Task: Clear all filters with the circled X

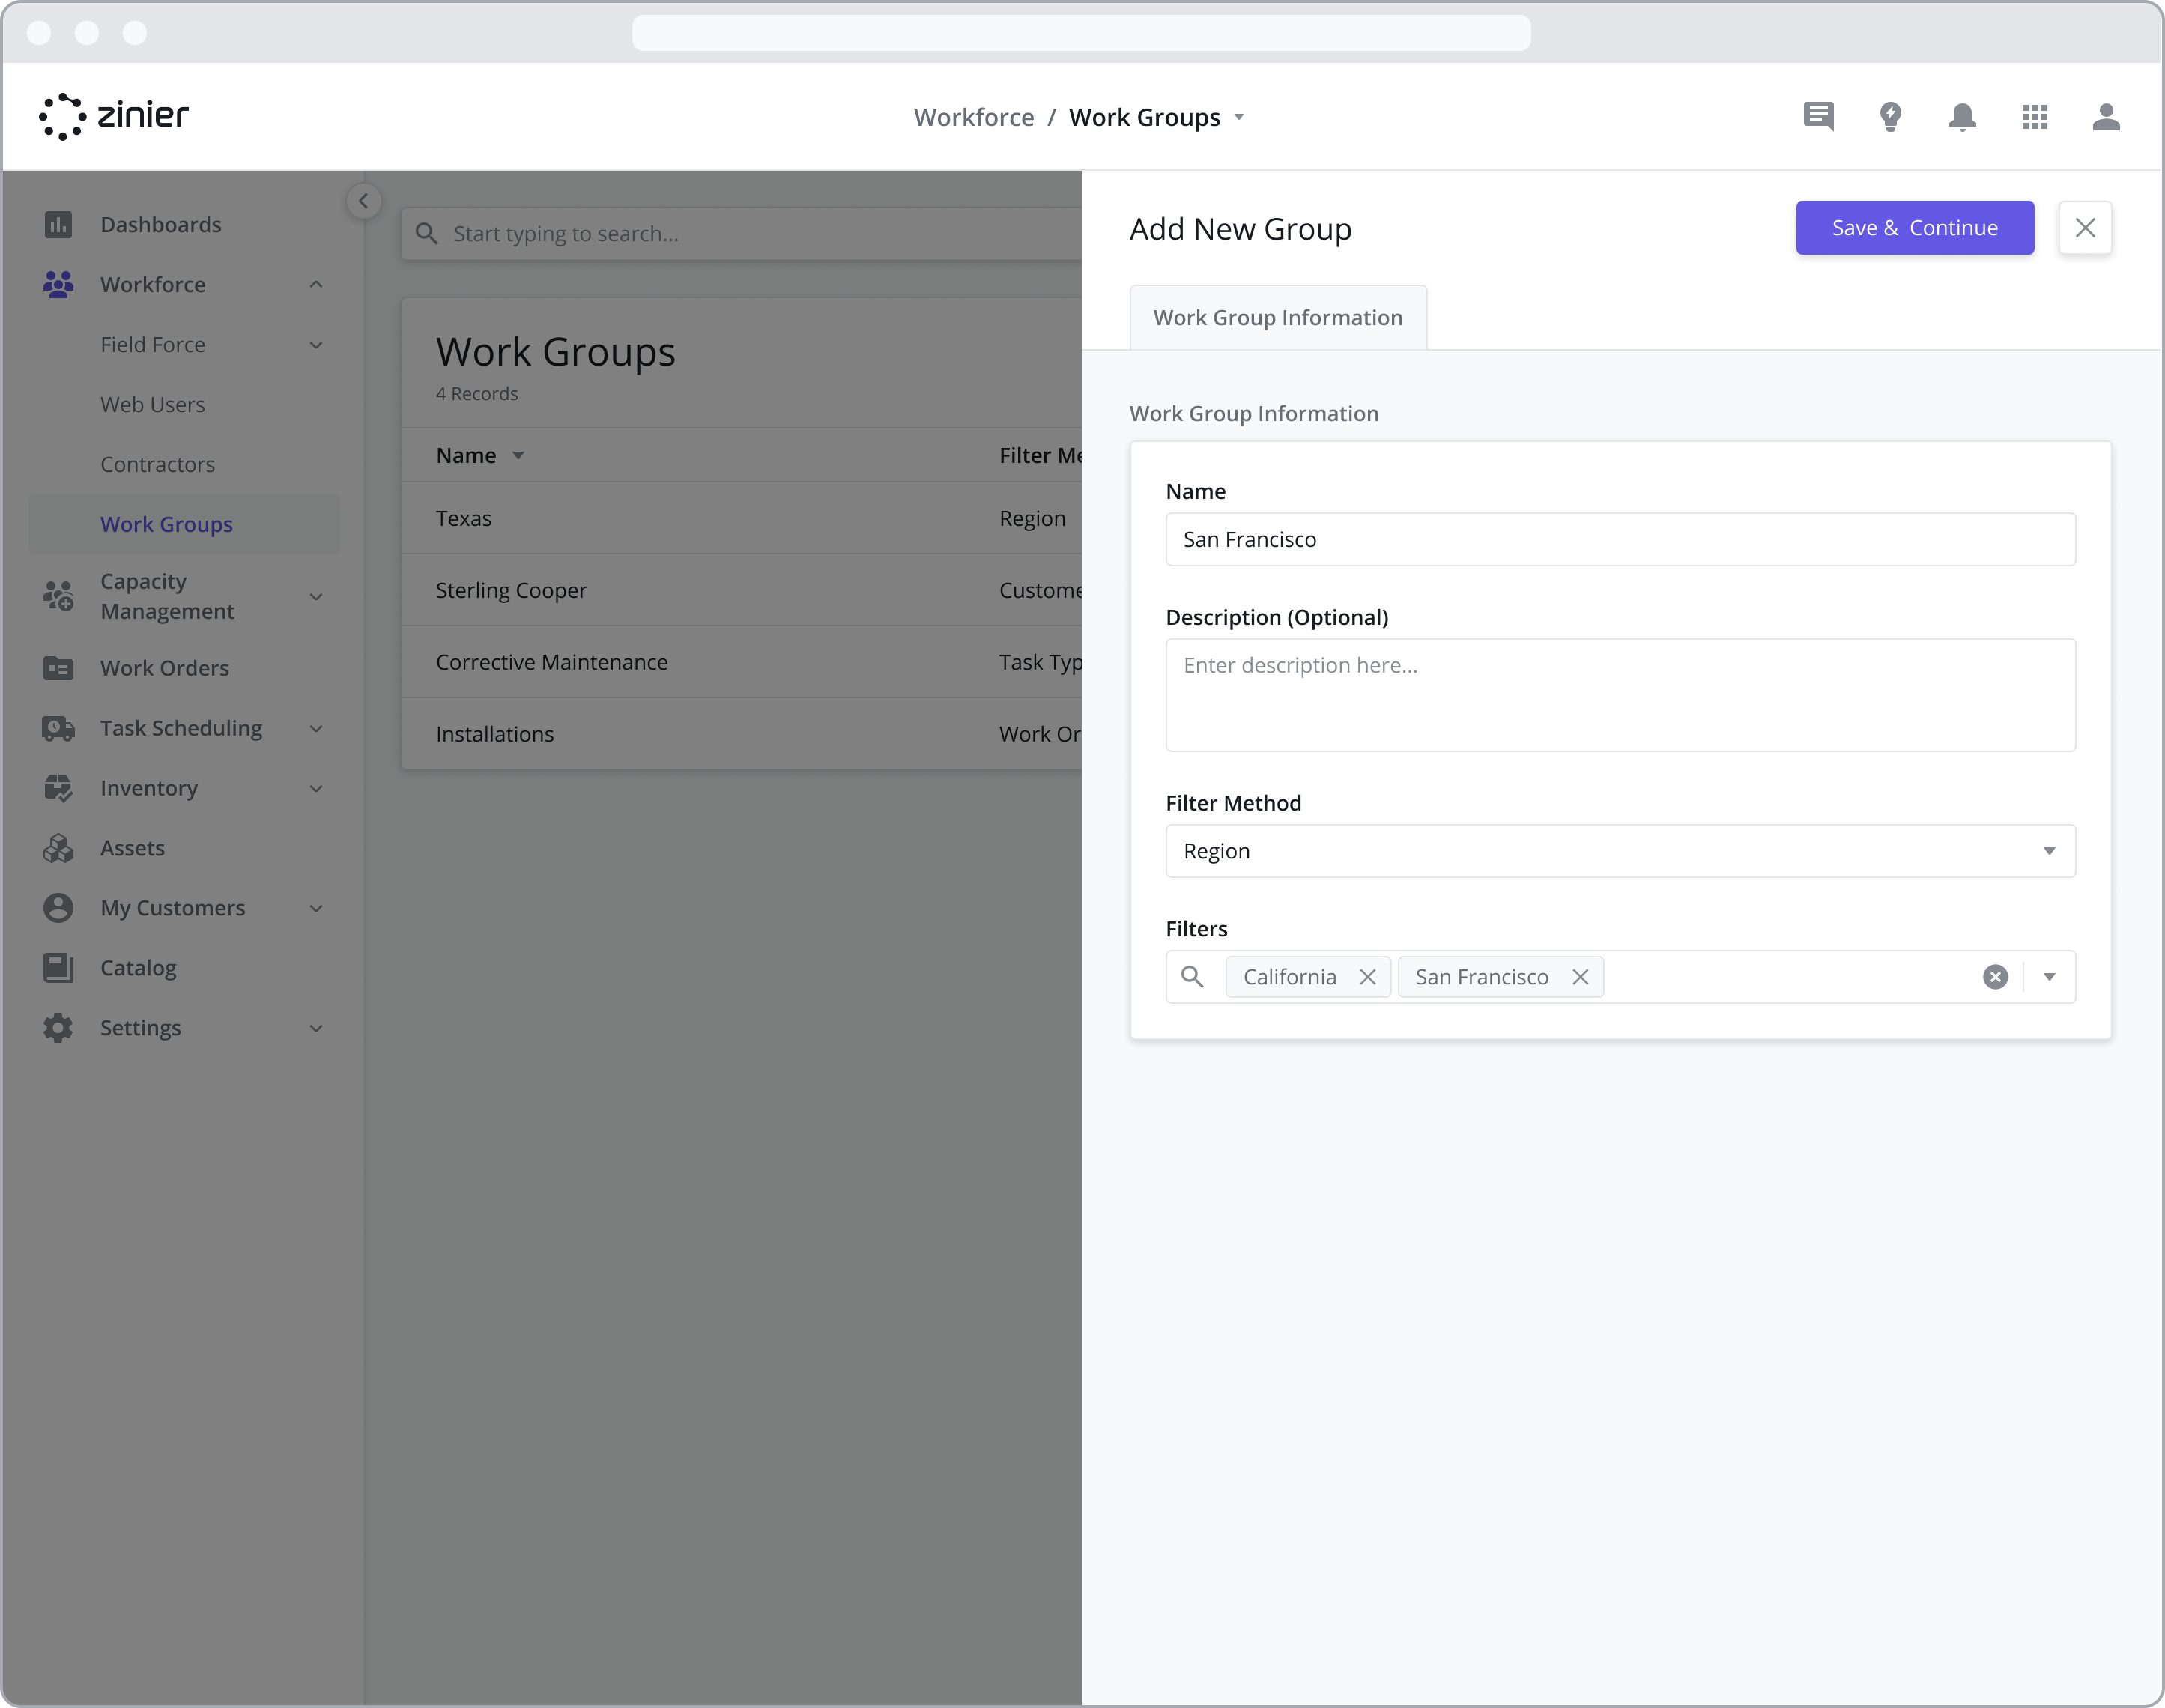Action: click(x=1995, y=977)
